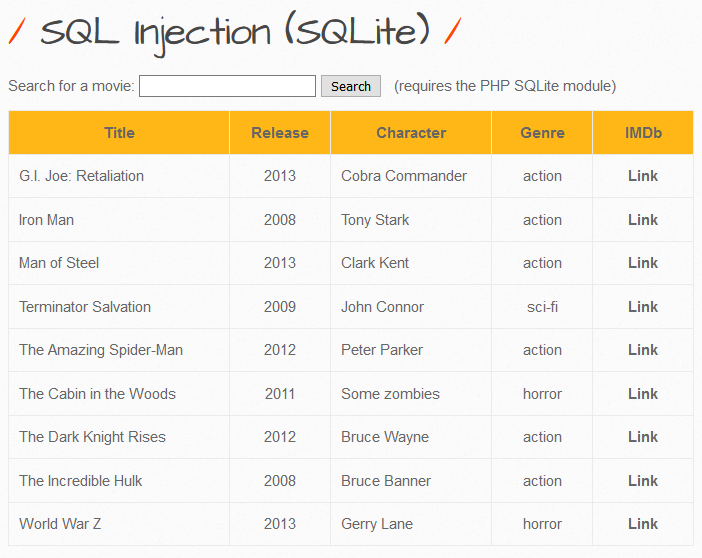Viewport: 702px width, 558px height.
Task: Open IMDb link for Iron Man
Action: pos(643,220)
